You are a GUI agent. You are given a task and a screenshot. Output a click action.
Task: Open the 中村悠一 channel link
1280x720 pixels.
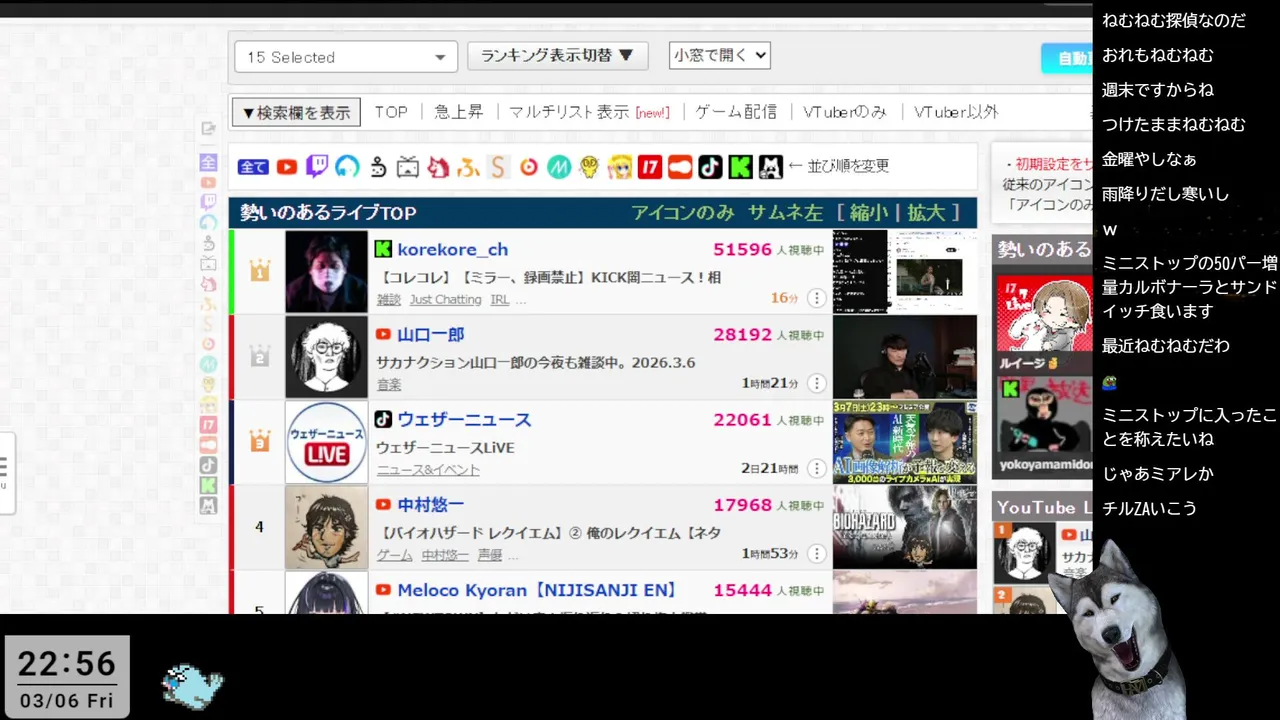click(431, 505)
